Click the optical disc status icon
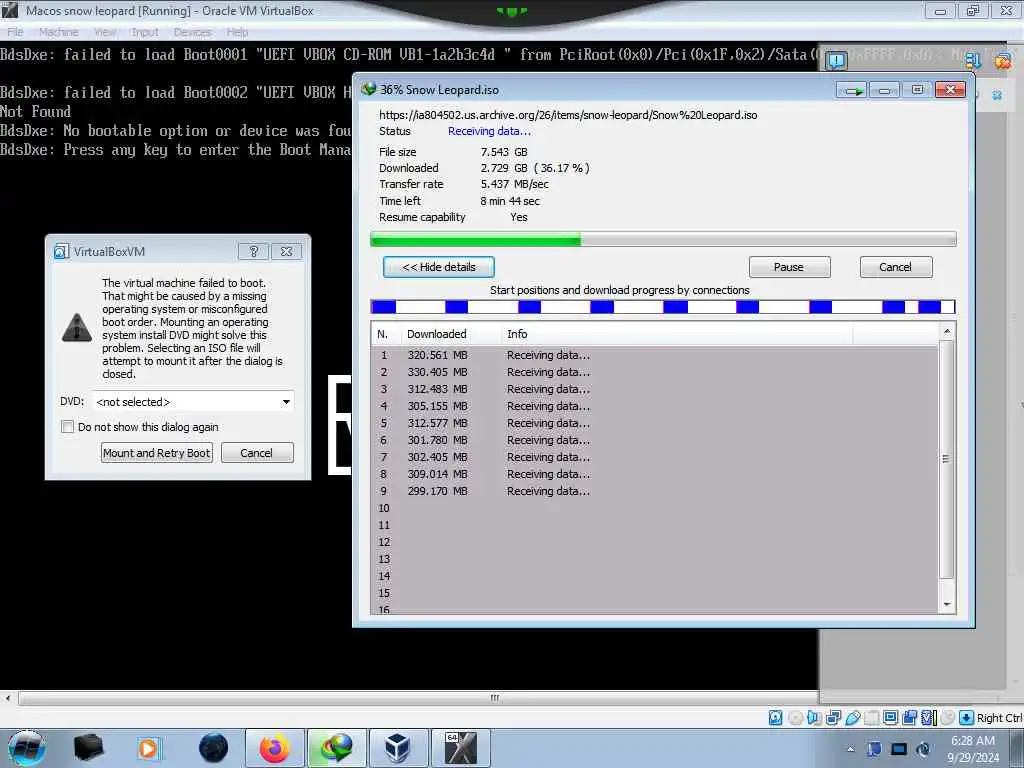Viewport: 1024px width, 768px height. click(x=795, y=718)
